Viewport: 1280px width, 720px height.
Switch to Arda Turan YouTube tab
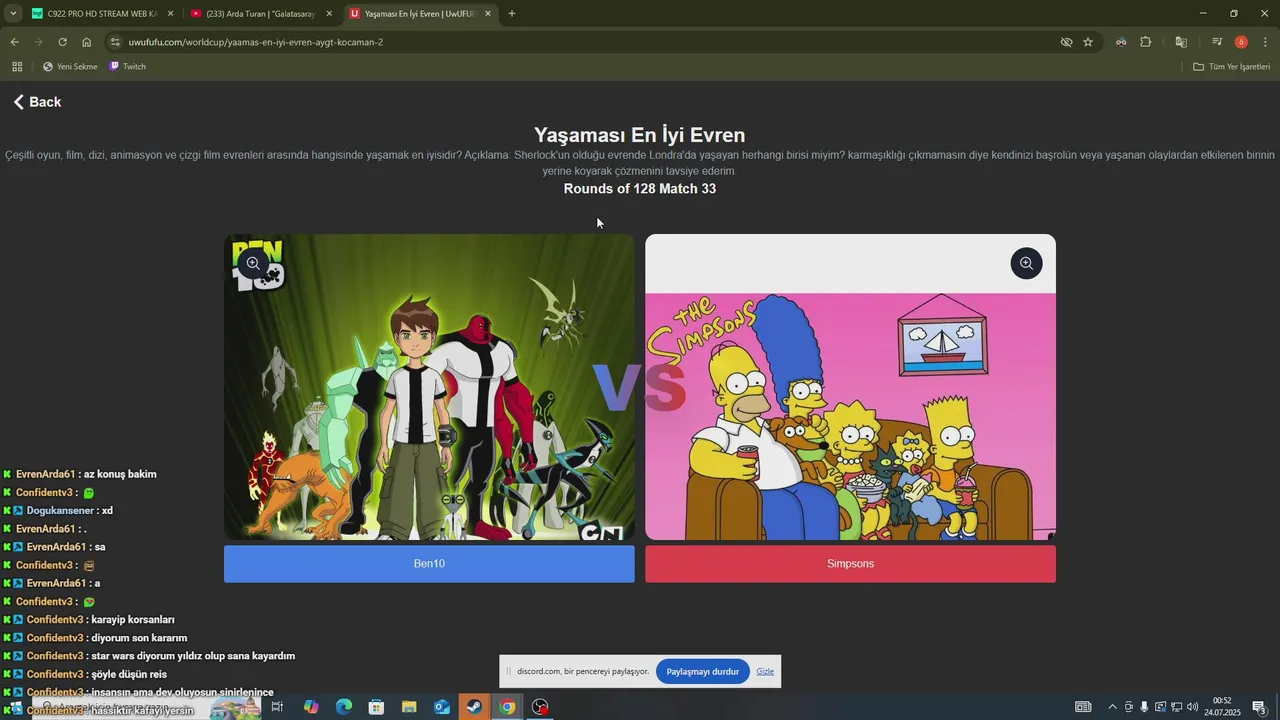coord(260,14)
